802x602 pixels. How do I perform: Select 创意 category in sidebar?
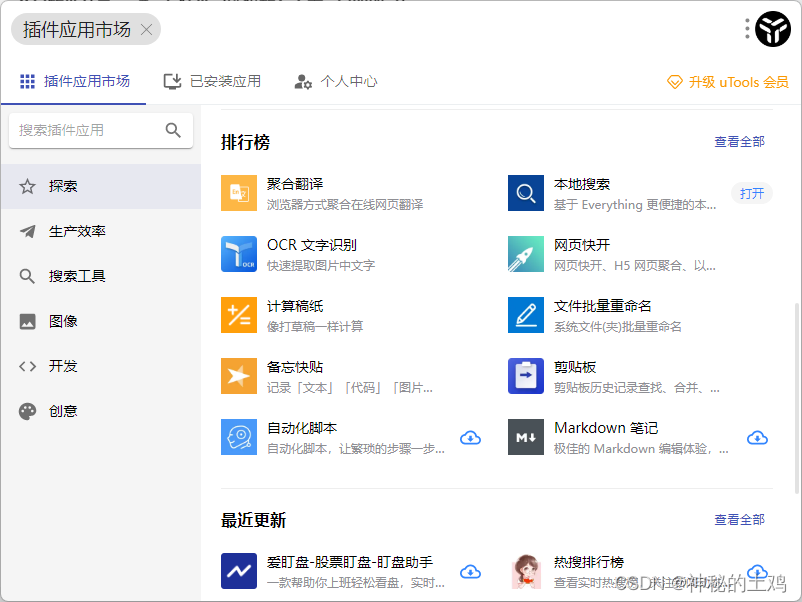(x=101, y=411)
